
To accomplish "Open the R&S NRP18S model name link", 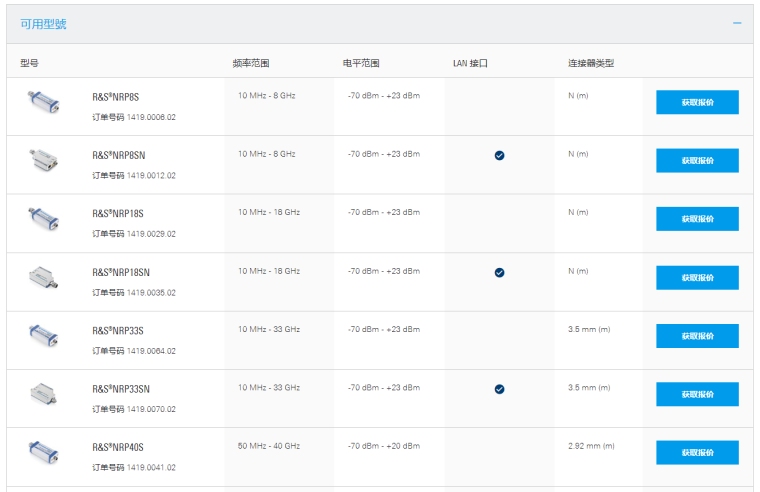I will [118, 213].
